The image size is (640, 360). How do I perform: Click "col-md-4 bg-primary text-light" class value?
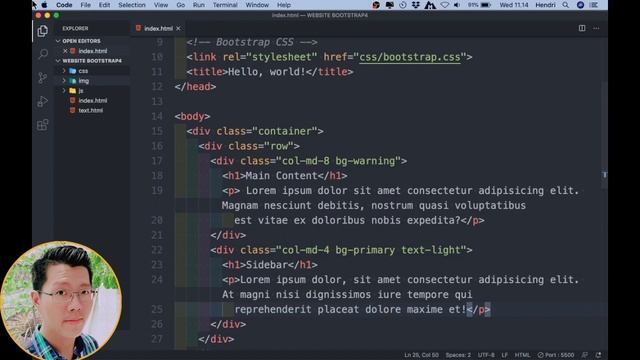point(371,250)
